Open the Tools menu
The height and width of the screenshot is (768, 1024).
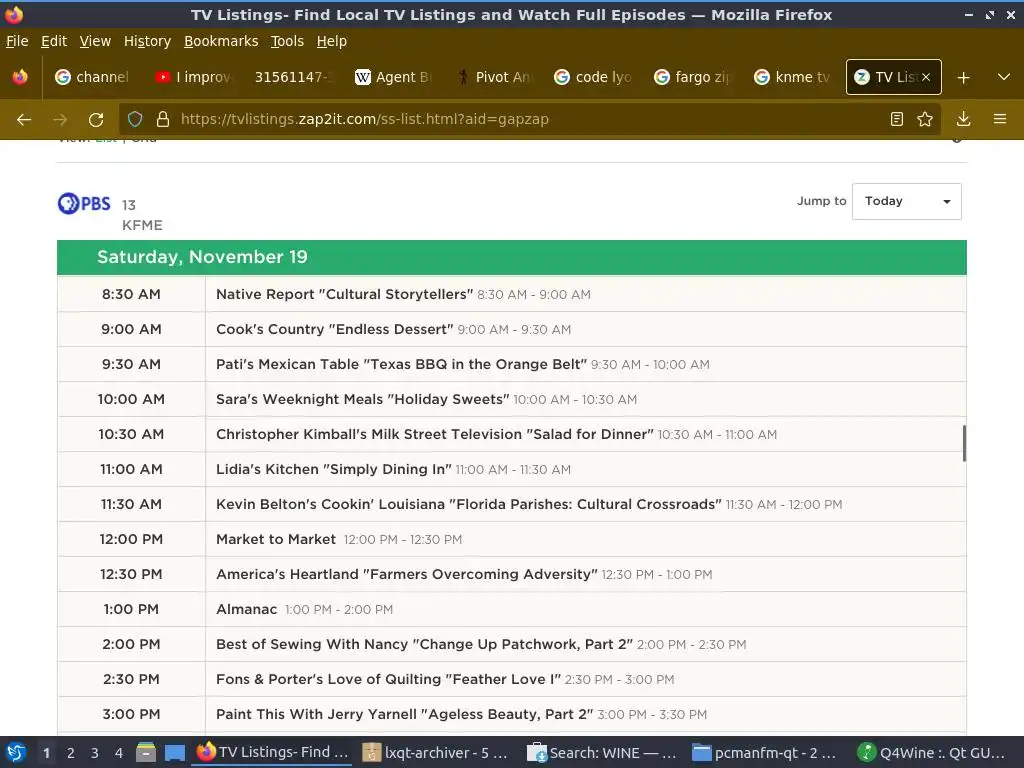(287, 41)
